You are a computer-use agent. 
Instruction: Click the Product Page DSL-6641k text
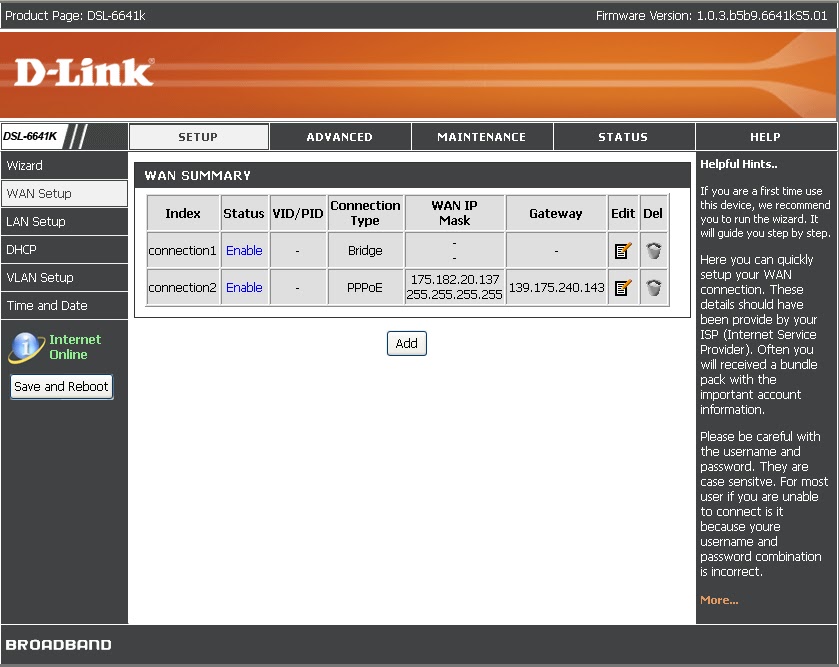tap(75, 16)
